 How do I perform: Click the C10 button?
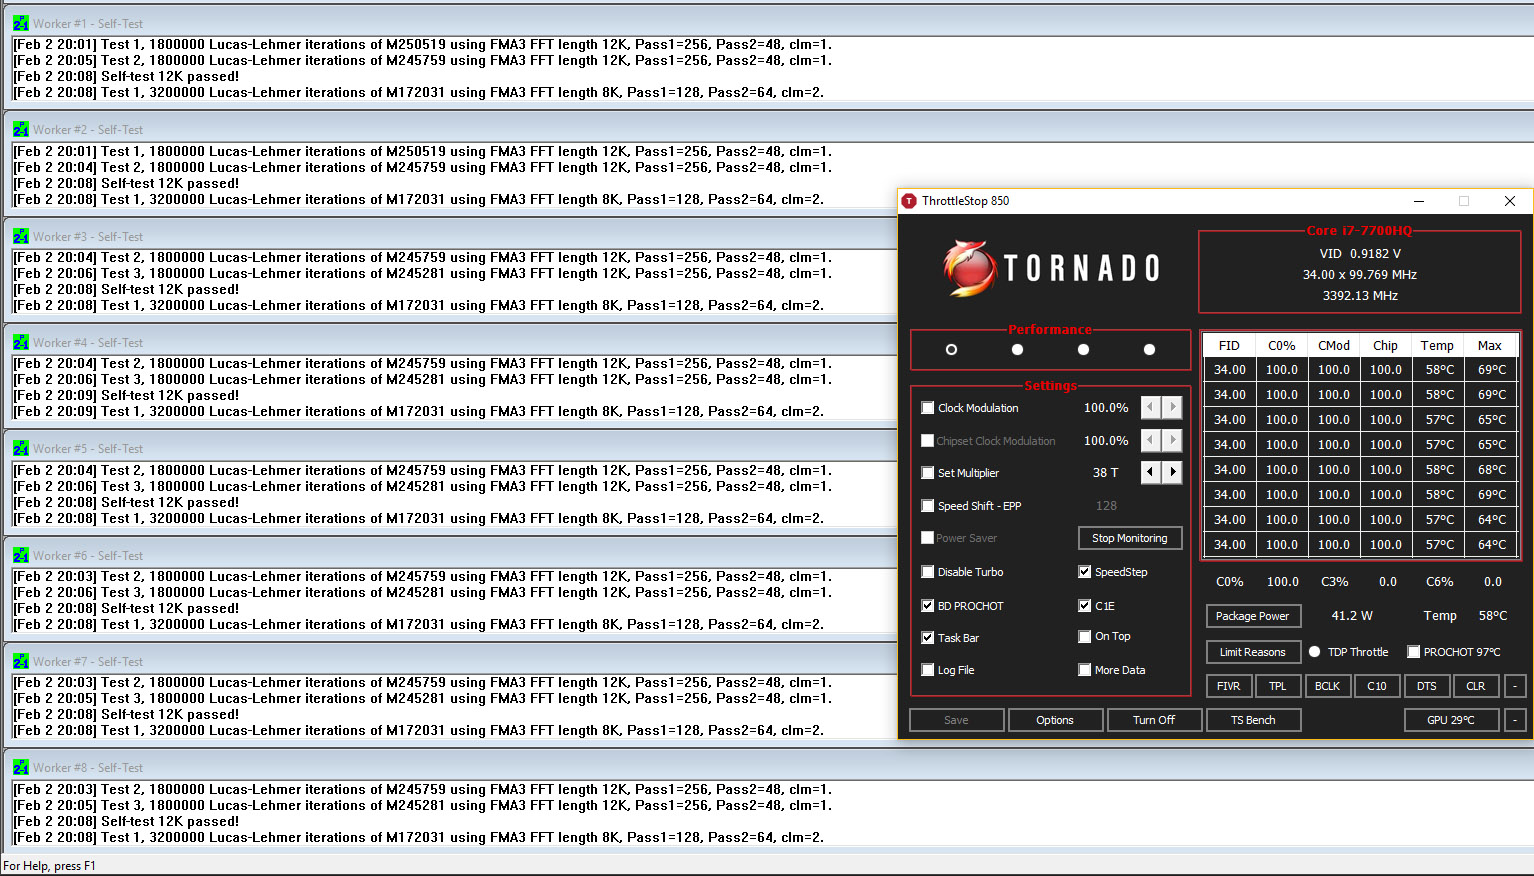1377,686
